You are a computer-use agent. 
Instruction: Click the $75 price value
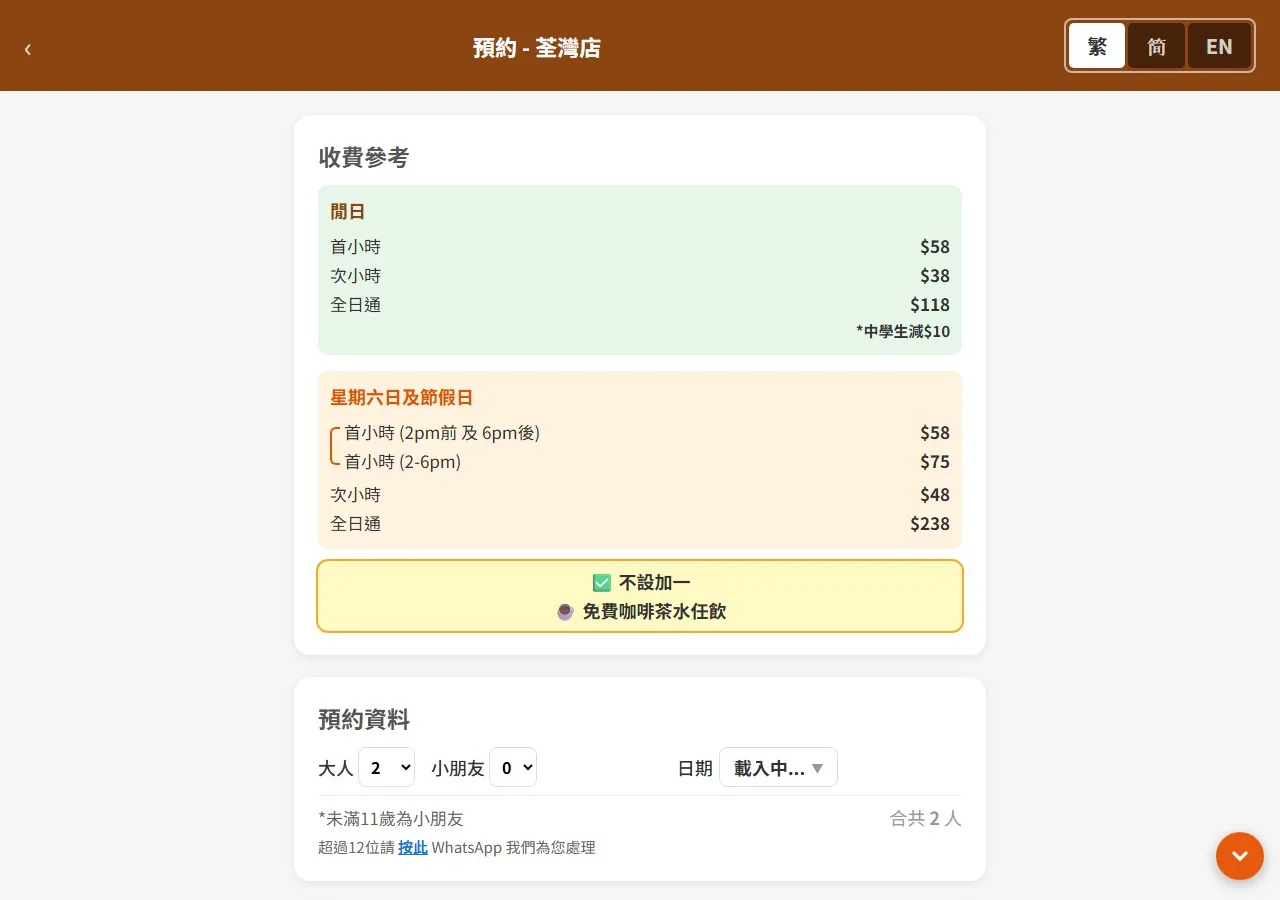click(935, 462)
